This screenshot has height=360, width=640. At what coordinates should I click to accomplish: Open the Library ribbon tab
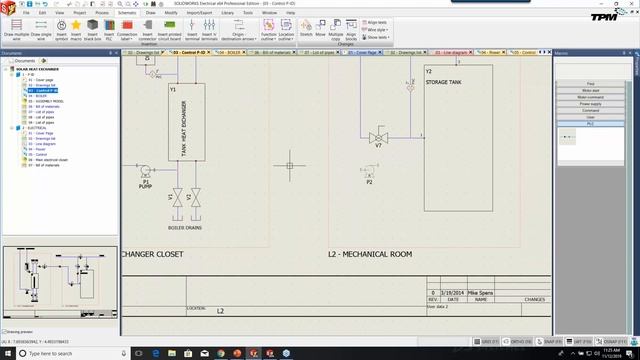point(227,13)
